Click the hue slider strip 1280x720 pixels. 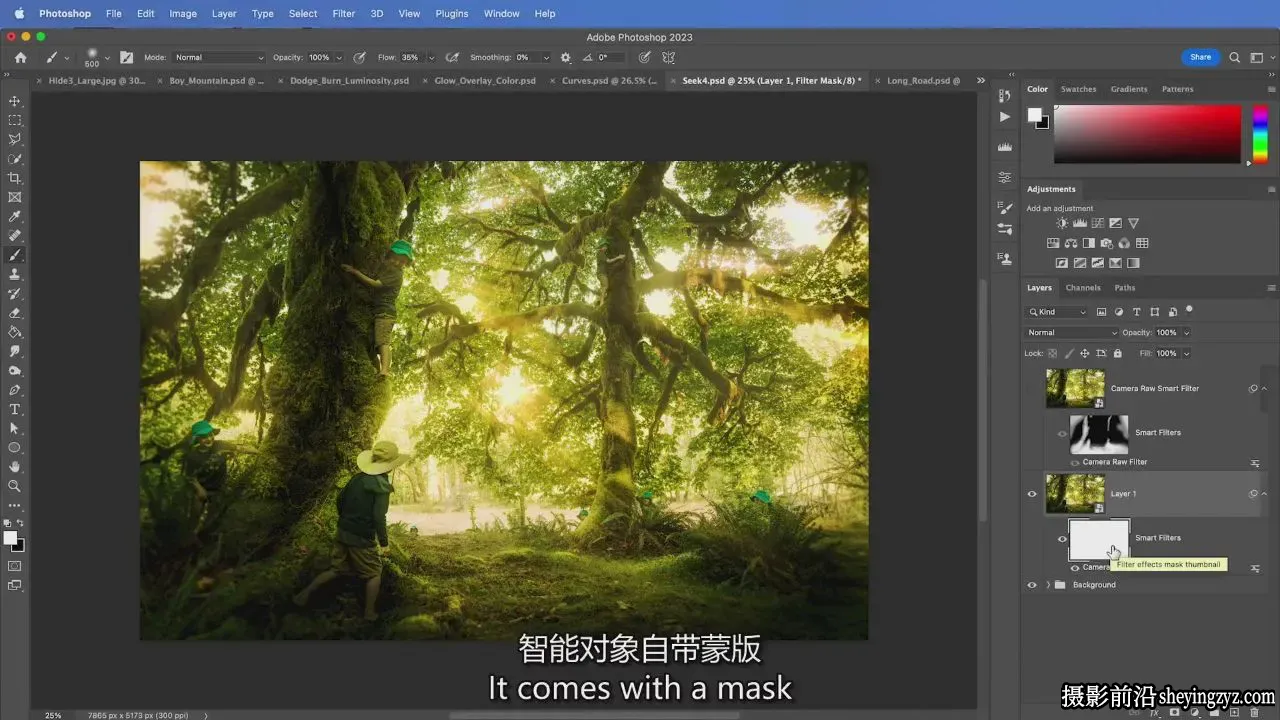coord(1260,134)
